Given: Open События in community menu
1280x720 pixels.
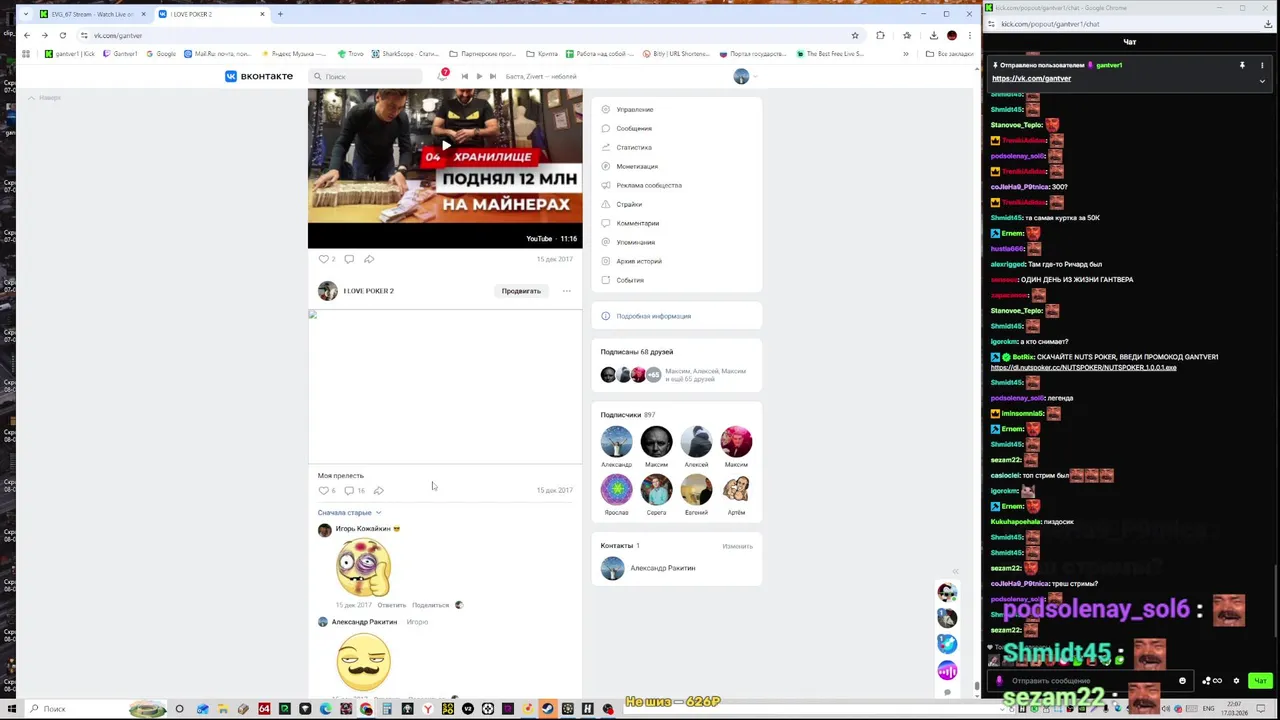Looking at the screenshot, I should click(x=630, y=281).
